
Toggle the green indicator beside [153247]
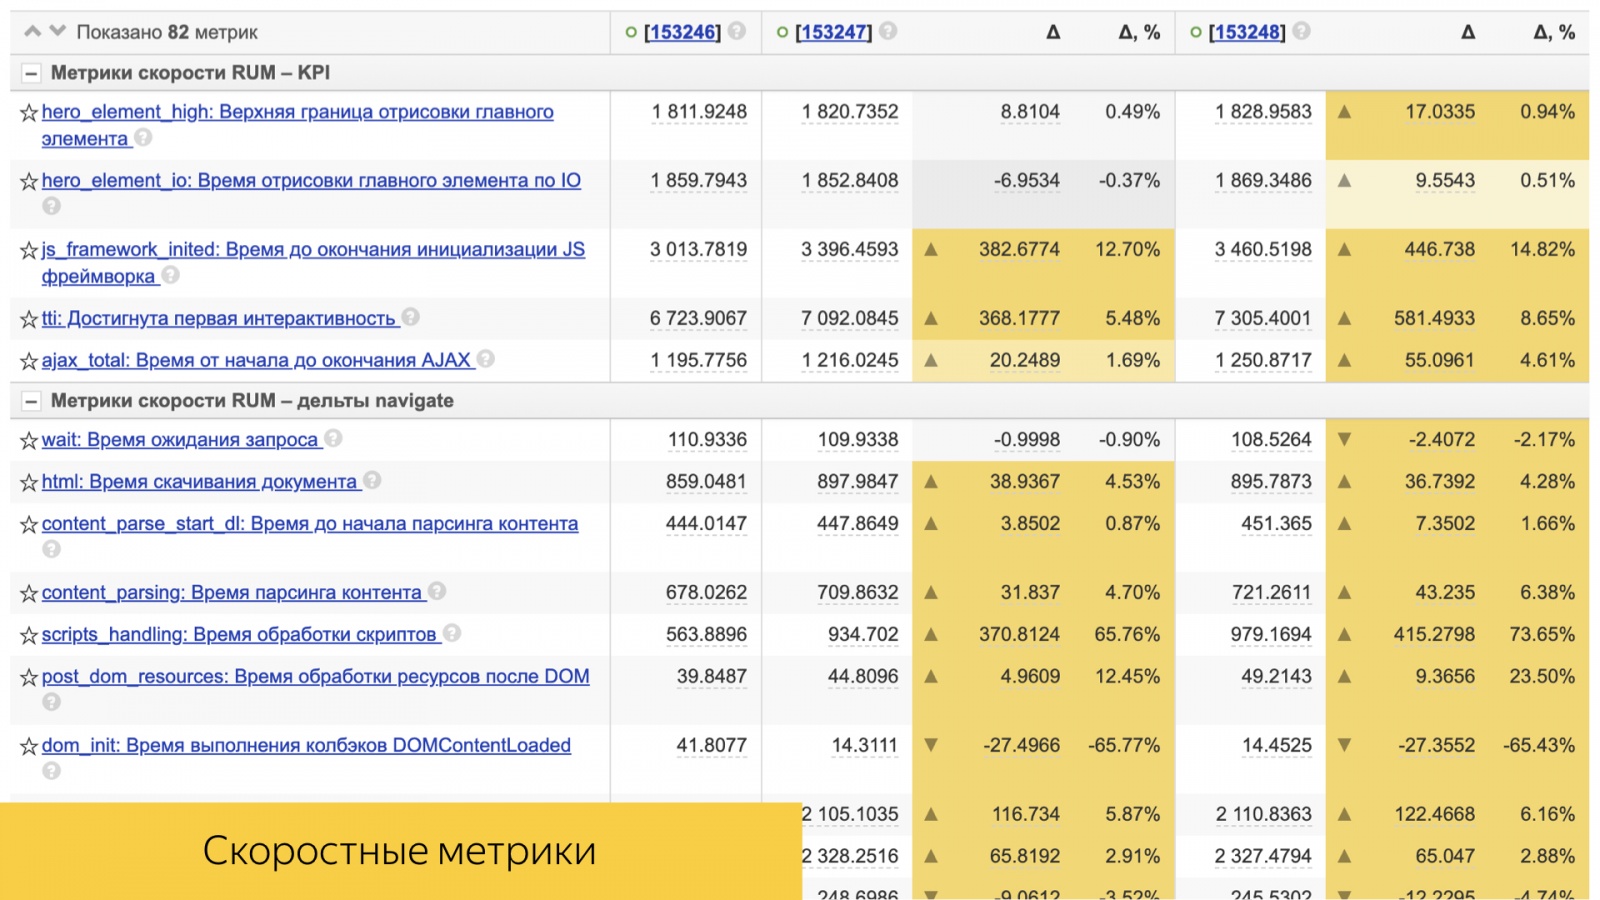tap(782, 31)
